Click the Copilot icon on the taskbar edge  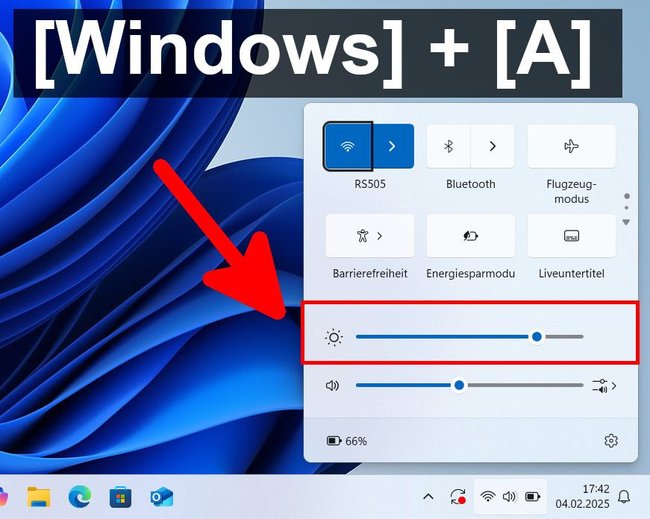coord(3,497)
